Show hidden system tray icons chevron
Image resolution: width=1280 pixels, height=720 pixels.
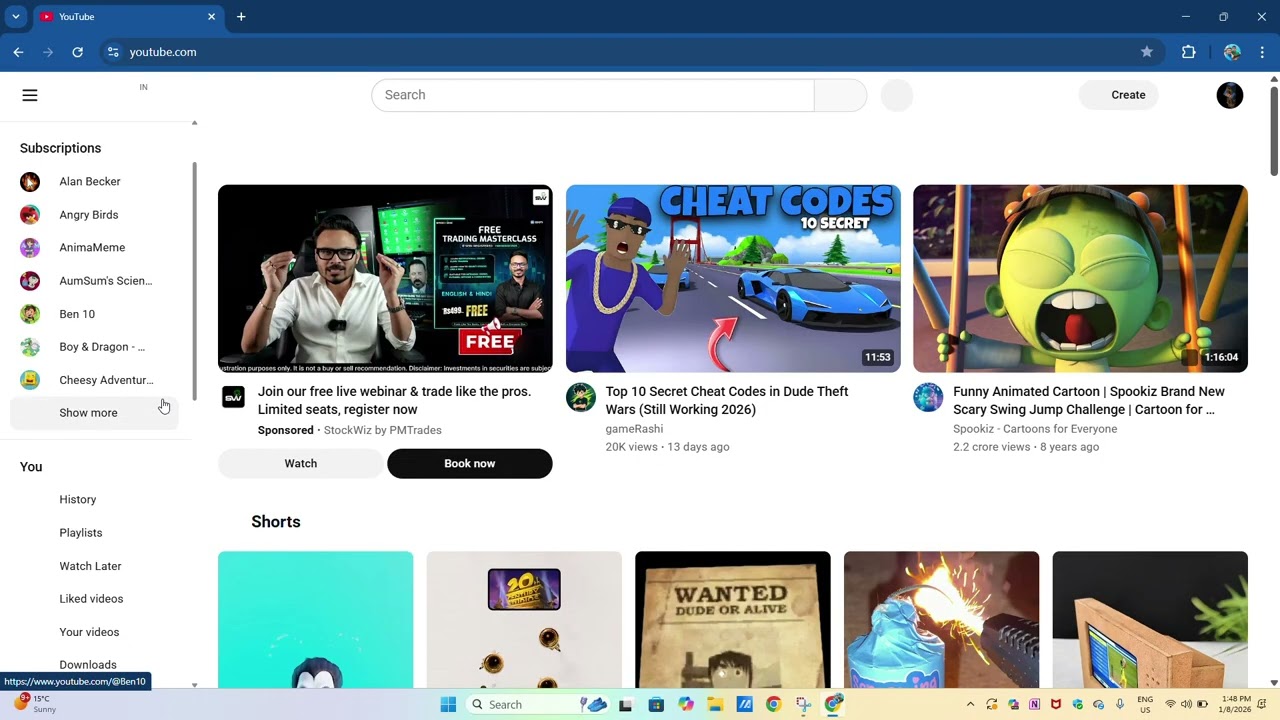970,704
